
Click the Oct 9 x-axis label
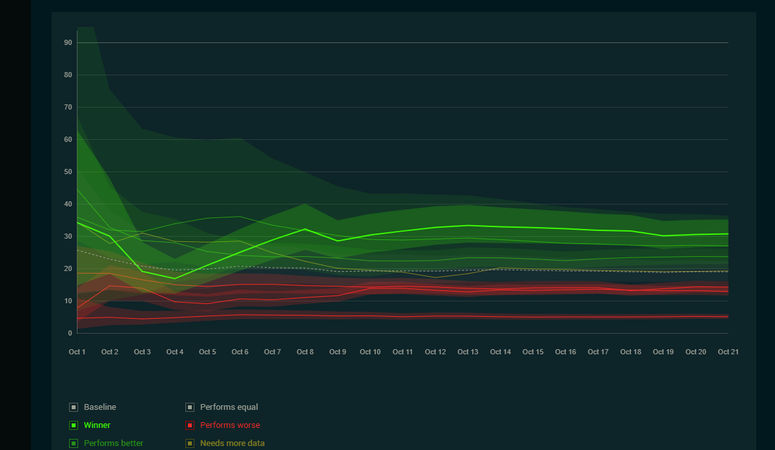338,352
